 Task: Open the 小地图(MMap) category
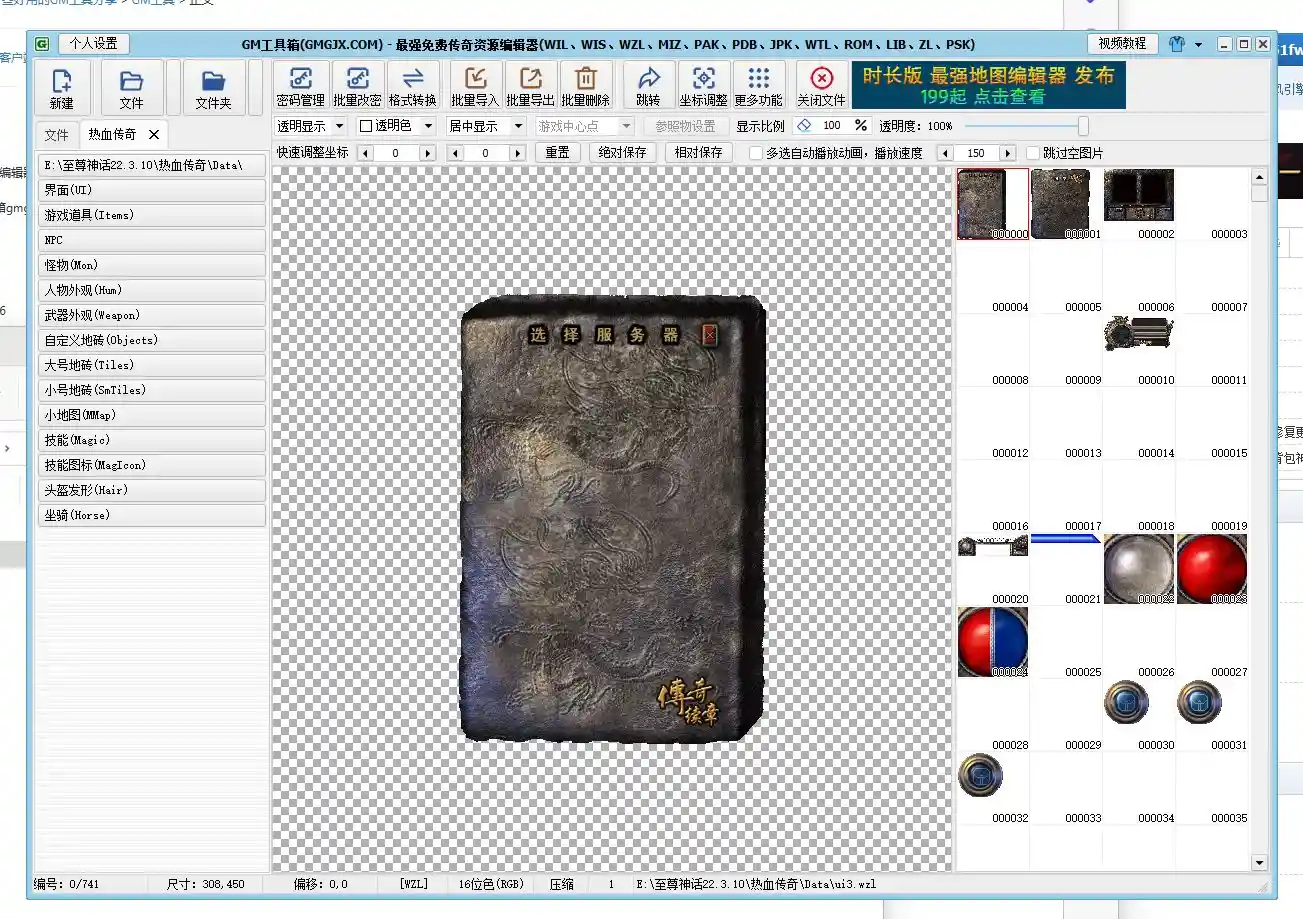(x=151, y=415)
